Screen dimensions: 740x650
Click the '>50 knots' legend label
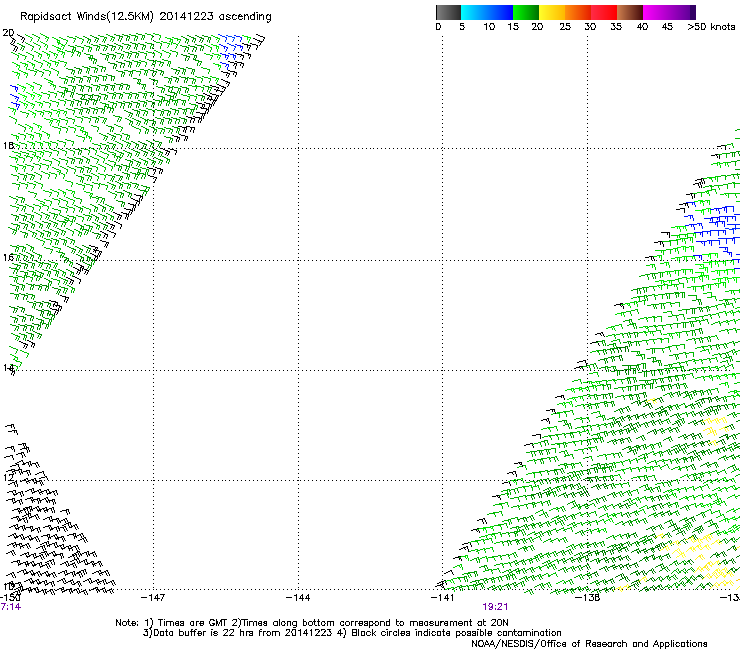pos(711,27)
